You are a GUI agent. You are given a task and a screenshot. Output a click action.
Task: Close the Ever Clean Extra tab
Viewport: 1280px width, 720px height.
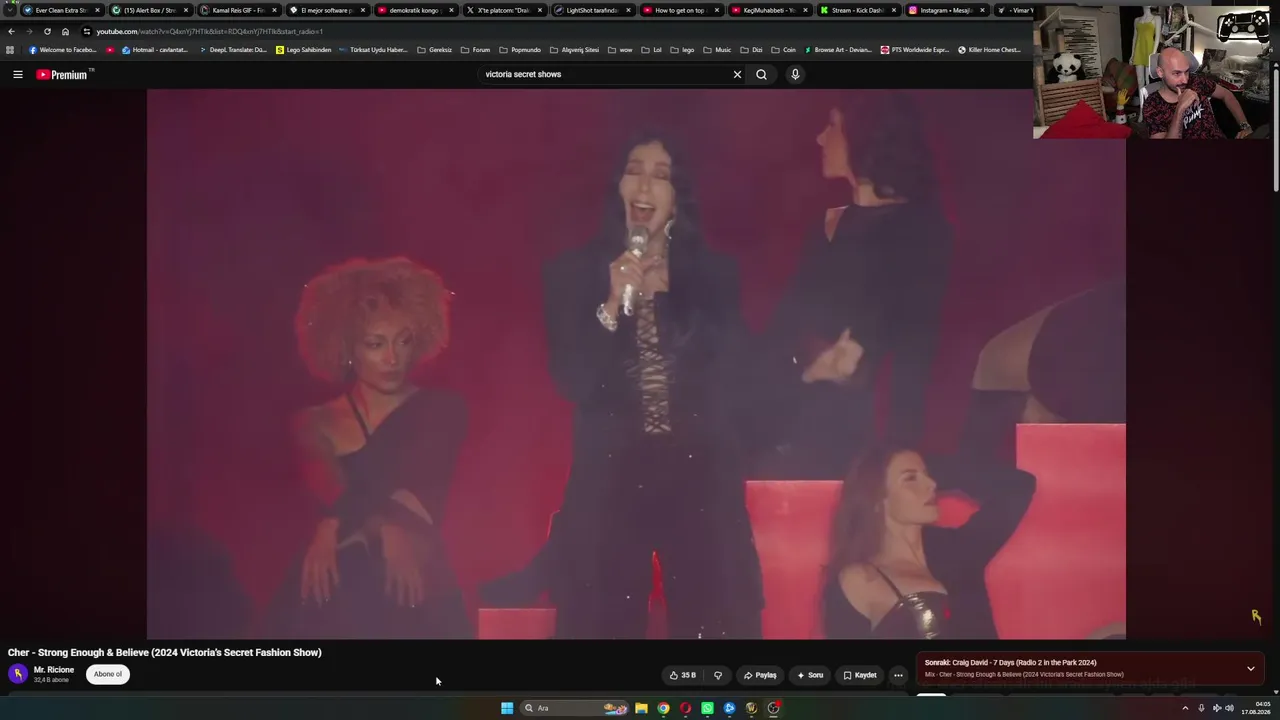tap(97, 10)
